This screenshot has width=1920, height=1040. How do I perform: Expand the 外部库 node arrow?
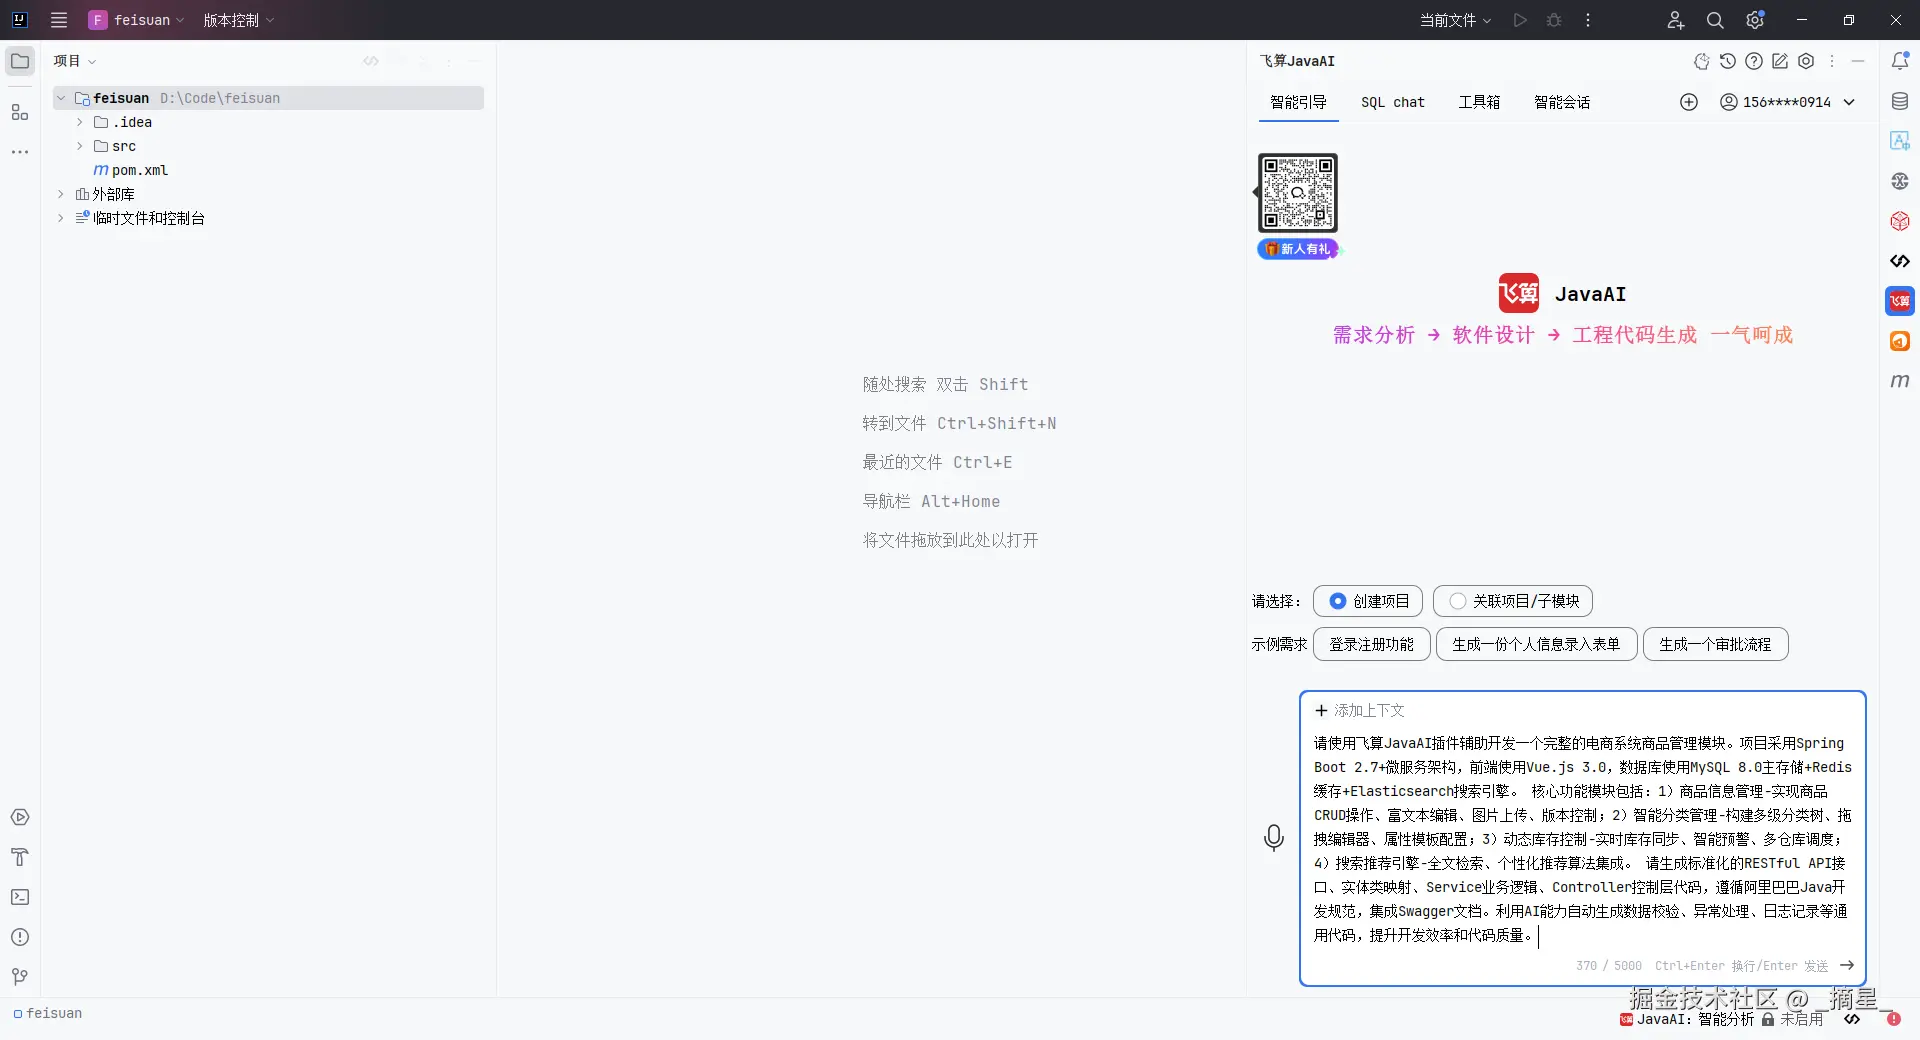pyautogui.click(x=61, y=194)
